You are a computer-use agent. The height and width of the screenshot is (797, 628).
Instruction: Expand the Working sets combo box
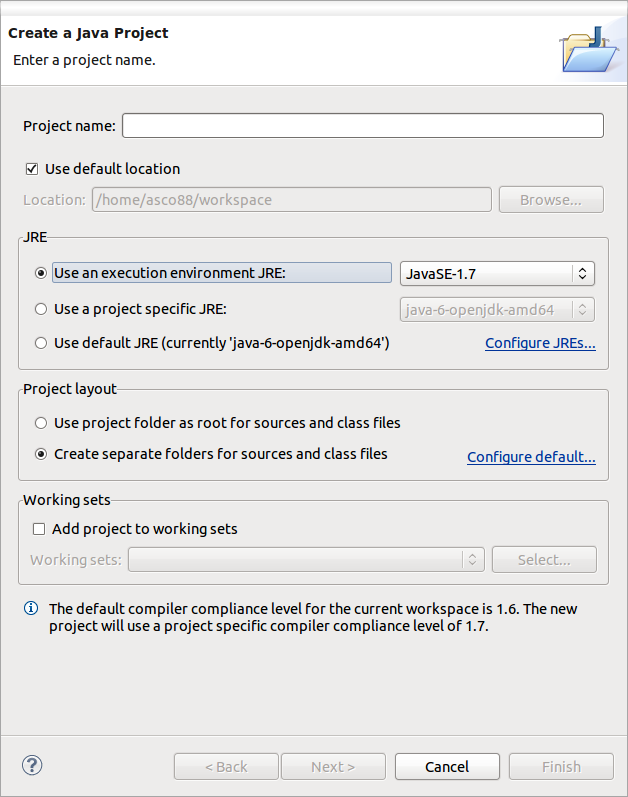click(306, 560)
